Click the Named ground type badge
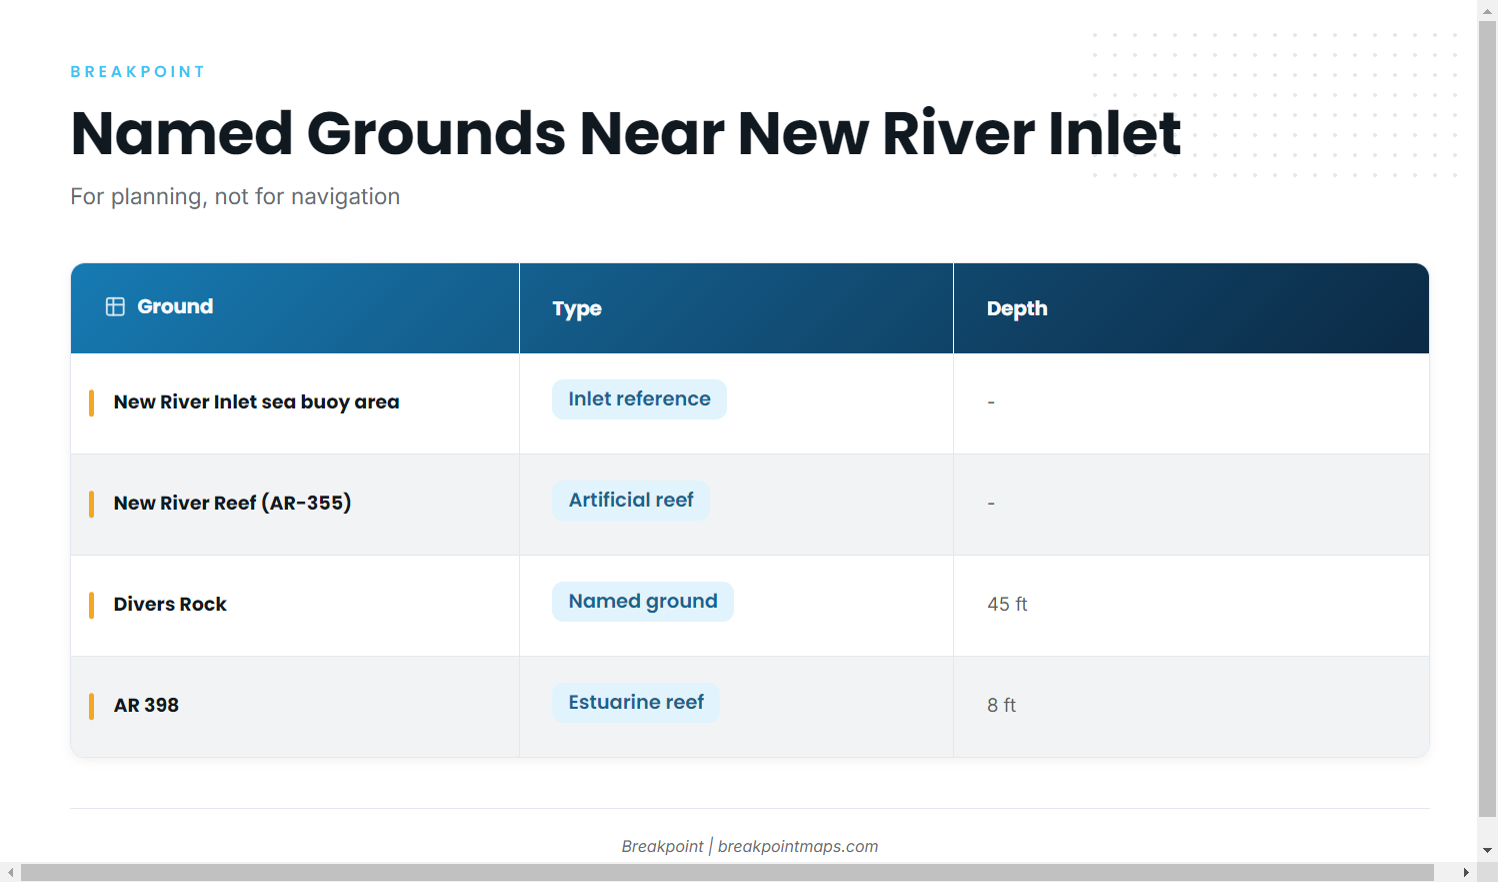The image size is (1498, 882). tap(643, 601)
